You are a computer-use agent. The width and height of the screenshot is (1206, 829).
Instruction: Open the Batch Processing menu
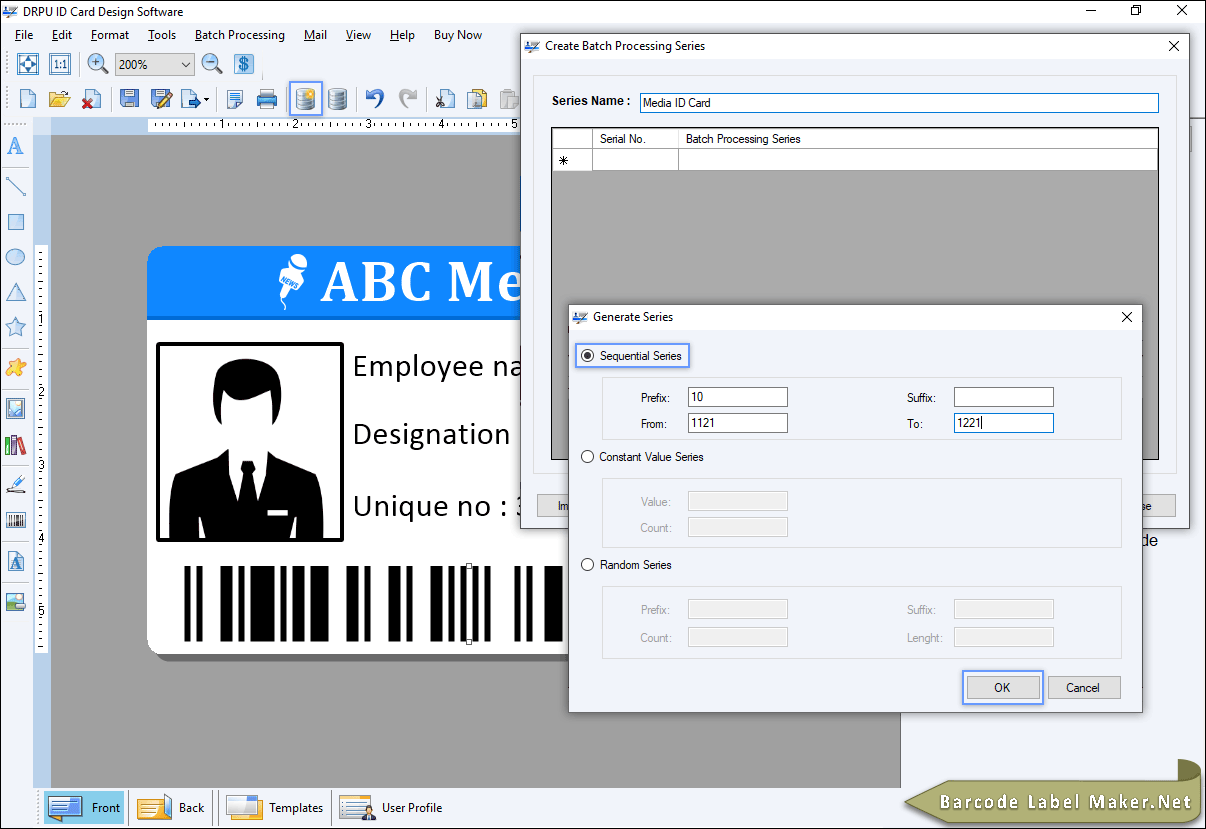[240, 35]
